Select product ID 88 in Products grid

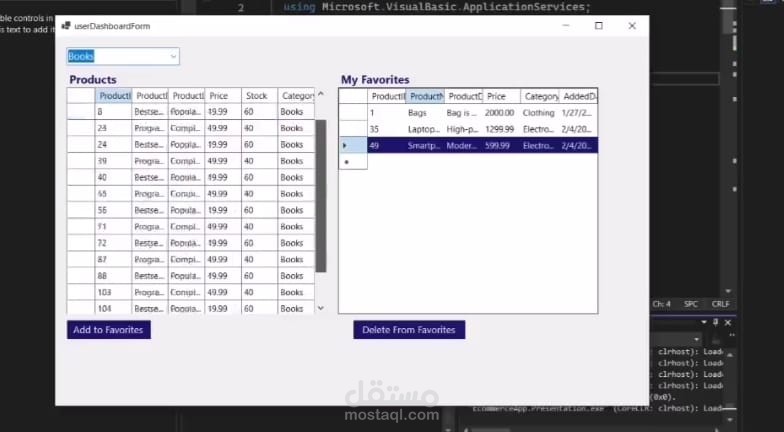tap(114, 276)
